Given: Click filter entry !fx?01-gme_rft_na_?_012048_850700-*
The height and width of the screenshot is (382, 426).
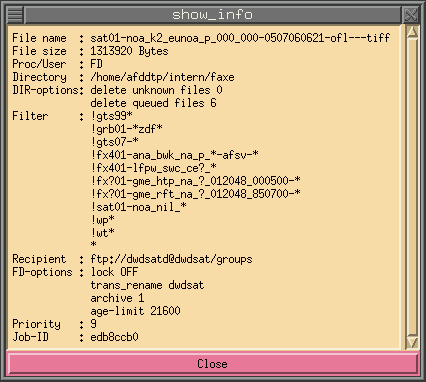Looking at the screenshot, I should coord(195,194).
